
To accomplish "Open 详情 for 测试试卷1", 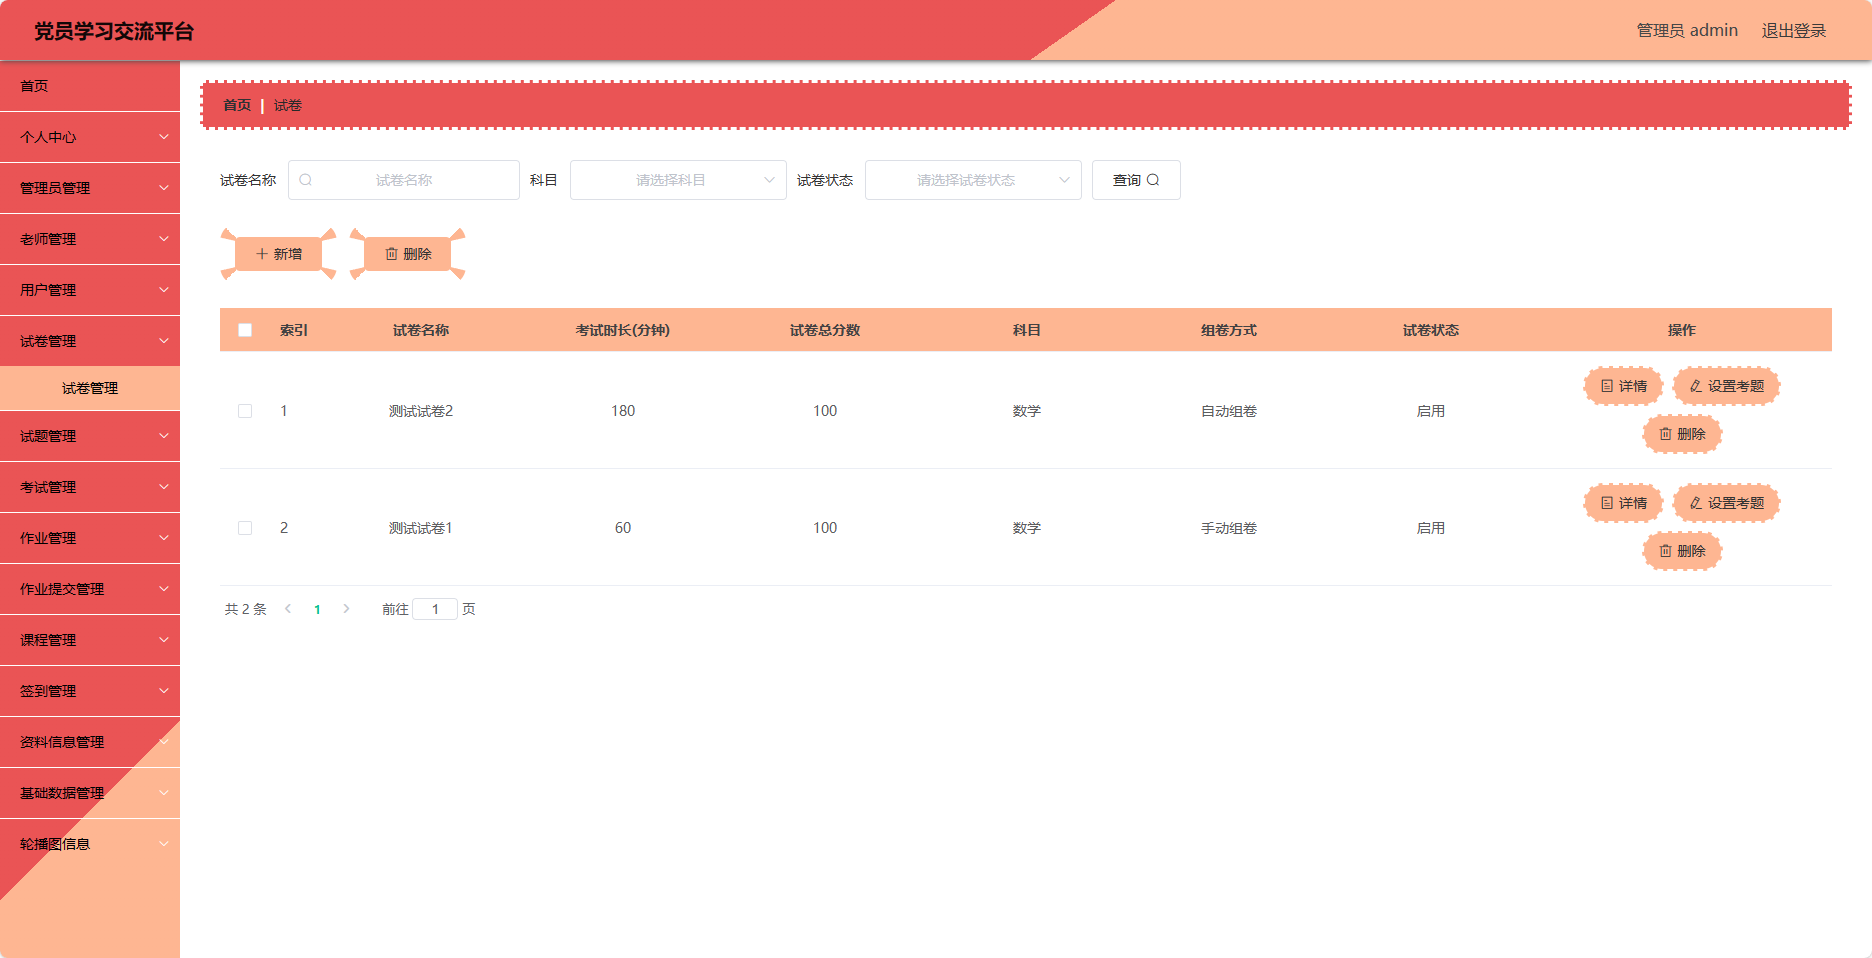I will click(x=1623, y=503).
